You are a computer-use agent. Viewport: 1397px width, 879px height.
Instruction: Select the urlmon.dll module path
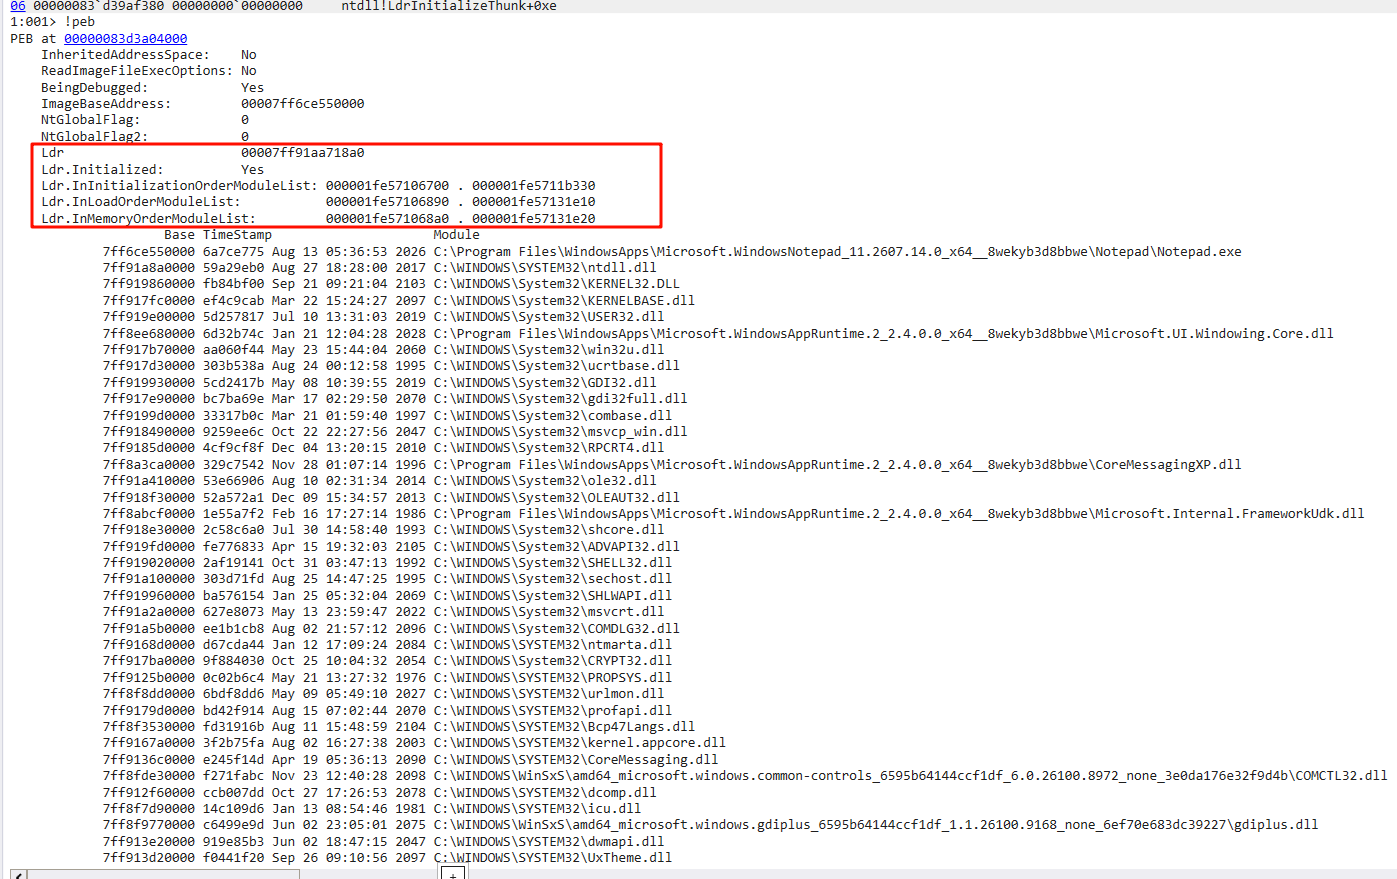click(549, 694)
